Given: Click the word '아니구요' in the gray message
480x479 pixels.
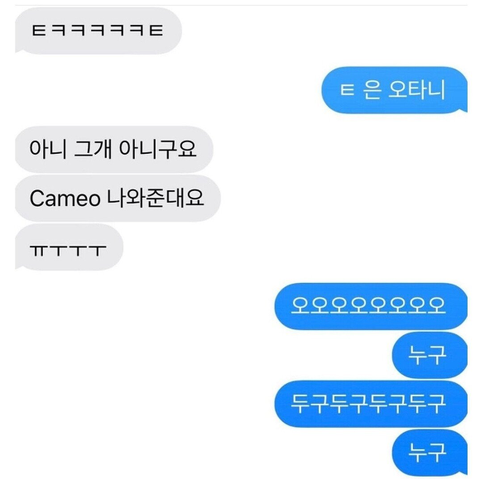Looking at the screenshot, I should pos(158,149).
